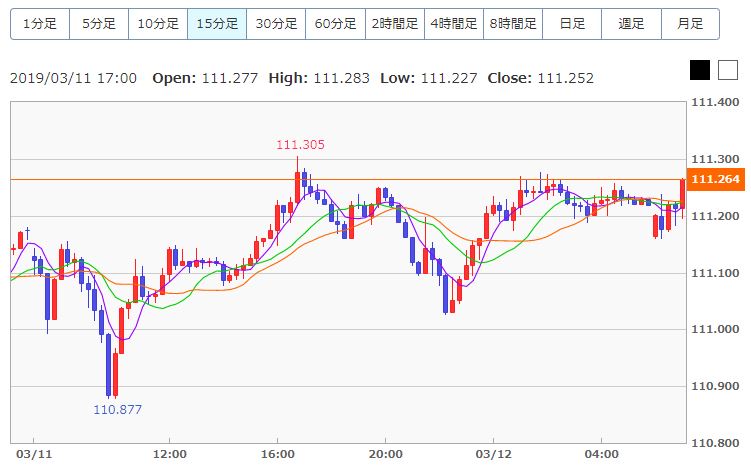Show the weekly 週足 chart
Image resolution: width=751 pixels, height=468 pixels.
click(631, 23)
